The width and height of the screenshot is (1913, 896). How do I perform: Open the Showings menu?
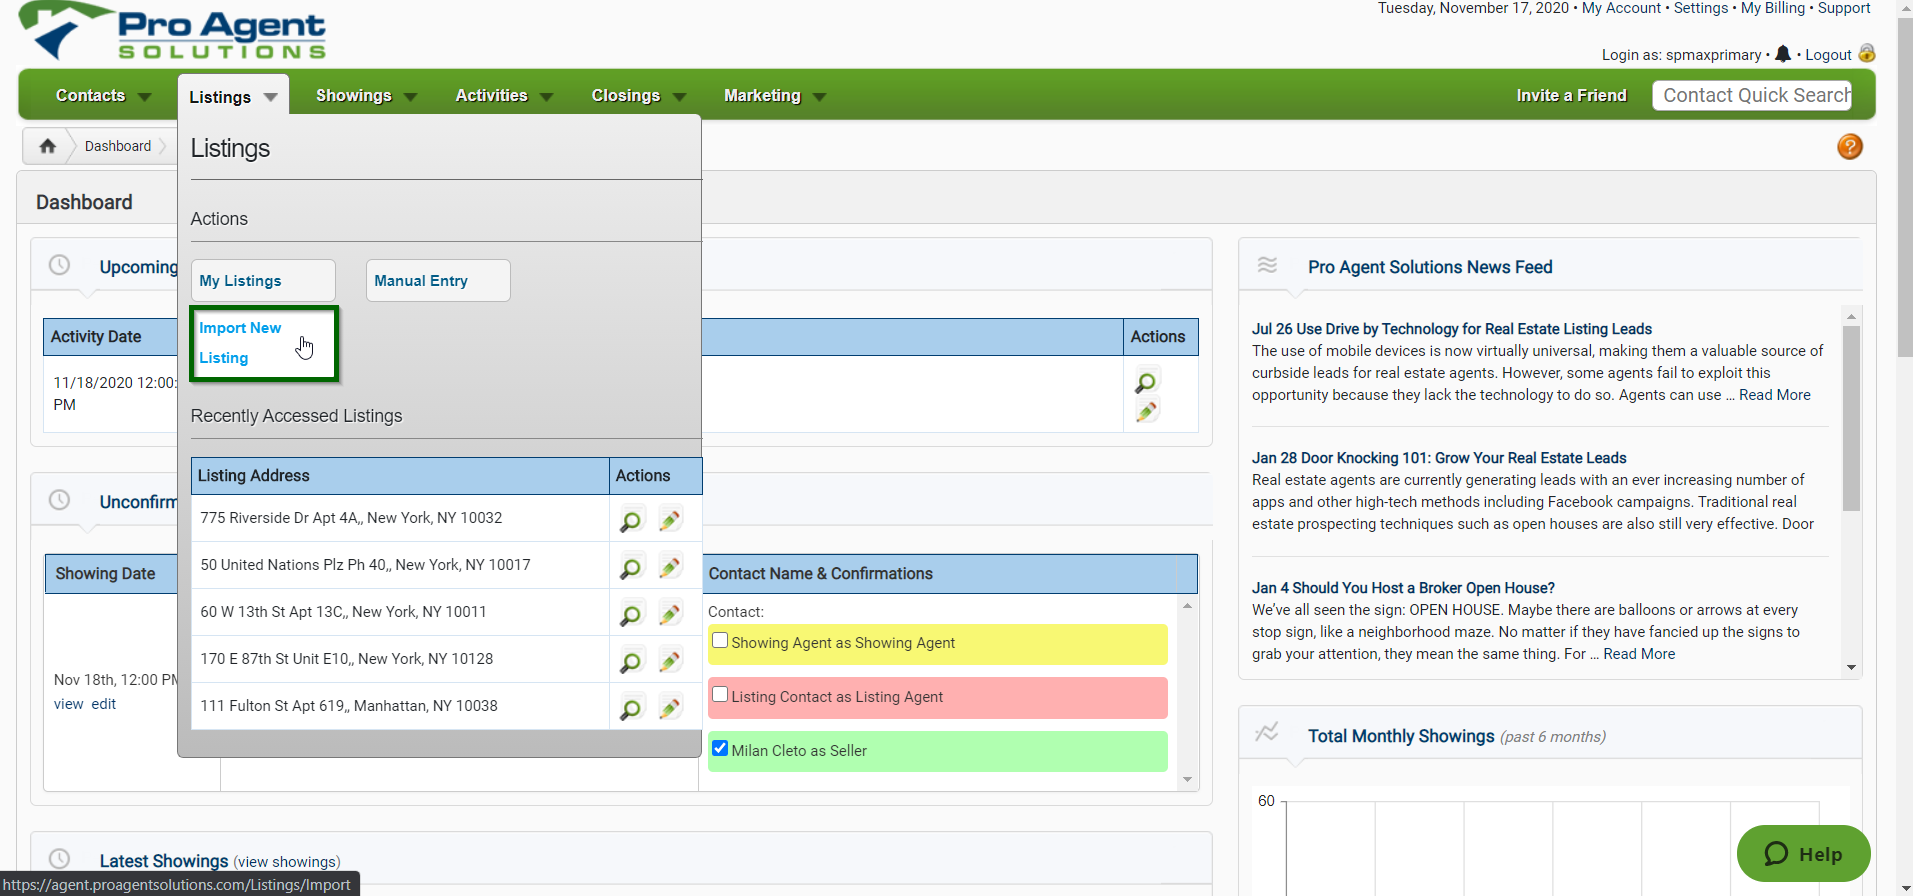pos(353,96)
